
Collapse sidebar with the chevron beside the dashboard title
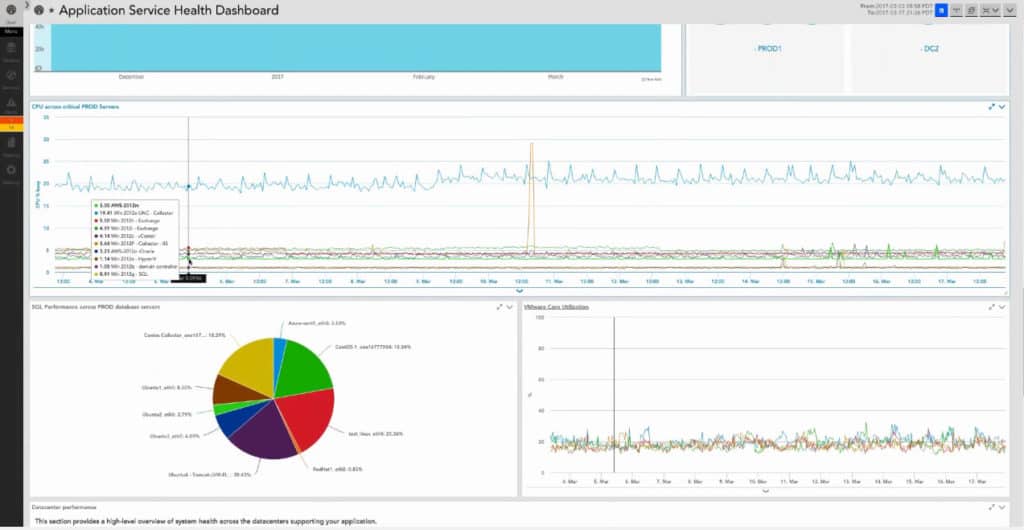27,5
